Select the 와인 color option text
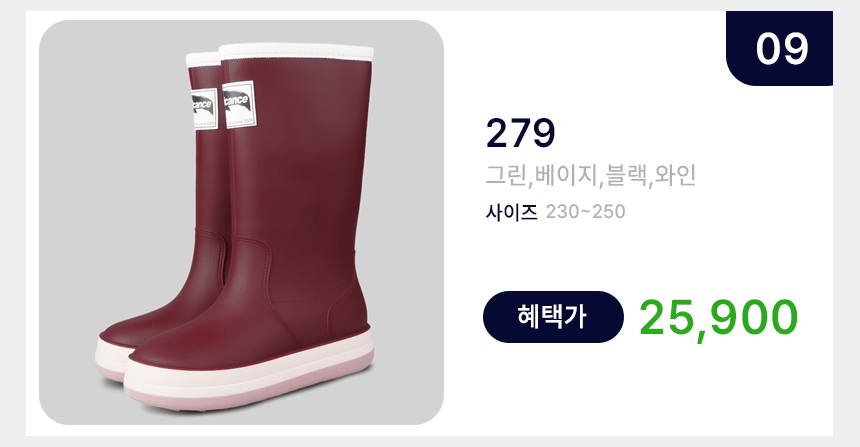 (674, 176)
